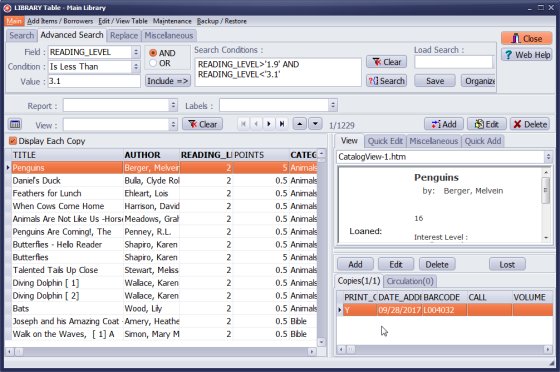Toggle Display Each Copy checkbox
560x372 pixels.
[13, 141]
